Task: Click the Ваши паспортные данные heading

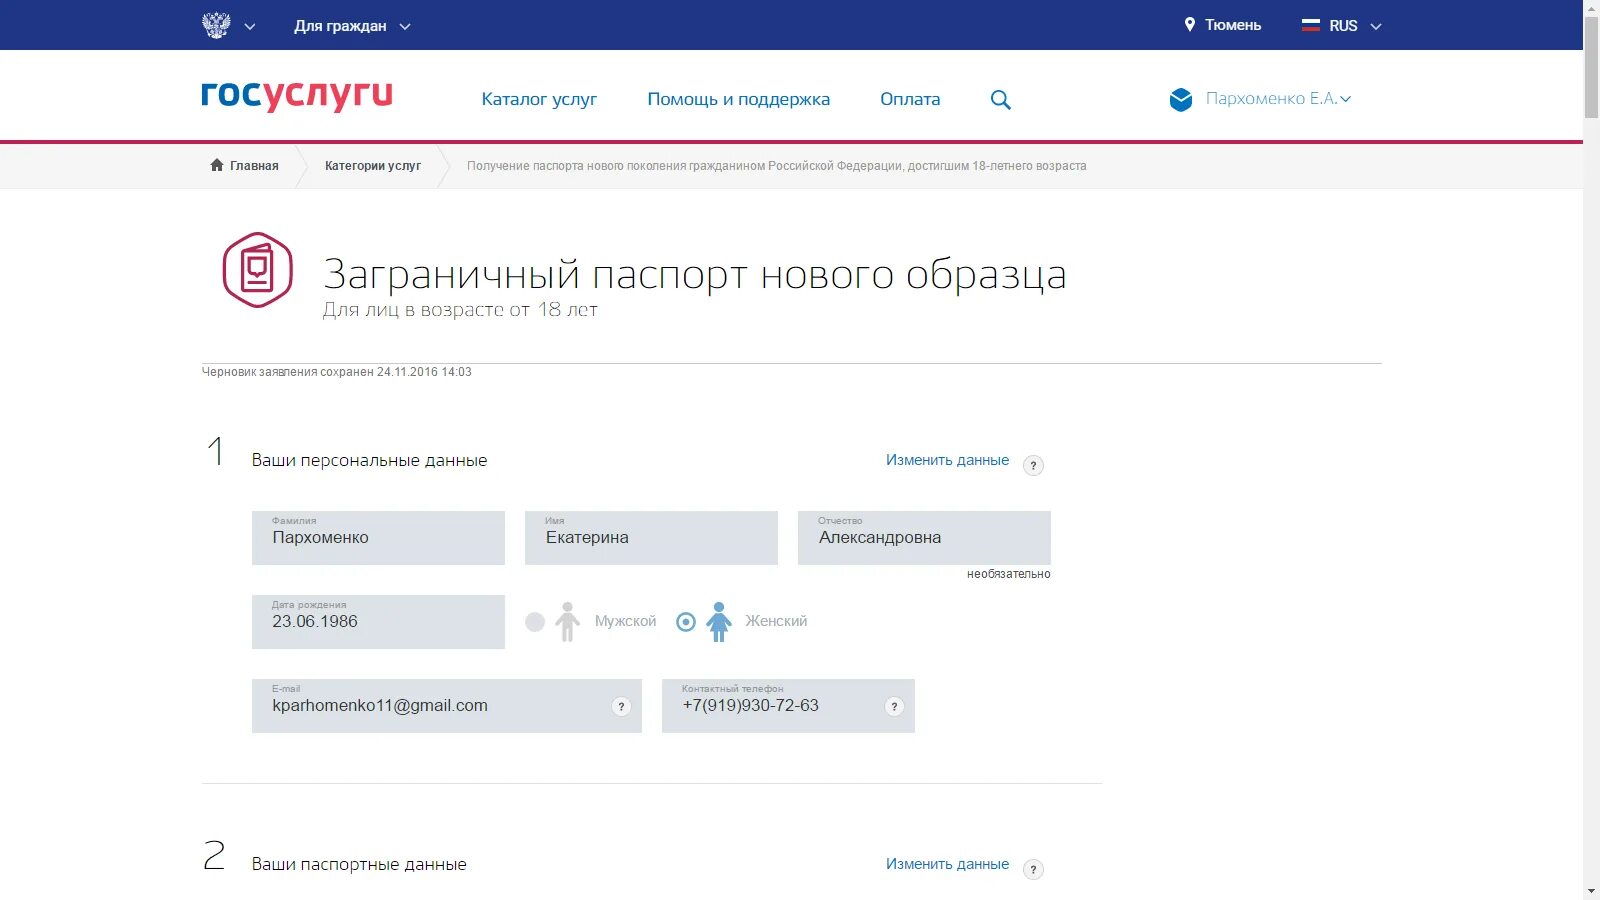Action: click(359, 864)
